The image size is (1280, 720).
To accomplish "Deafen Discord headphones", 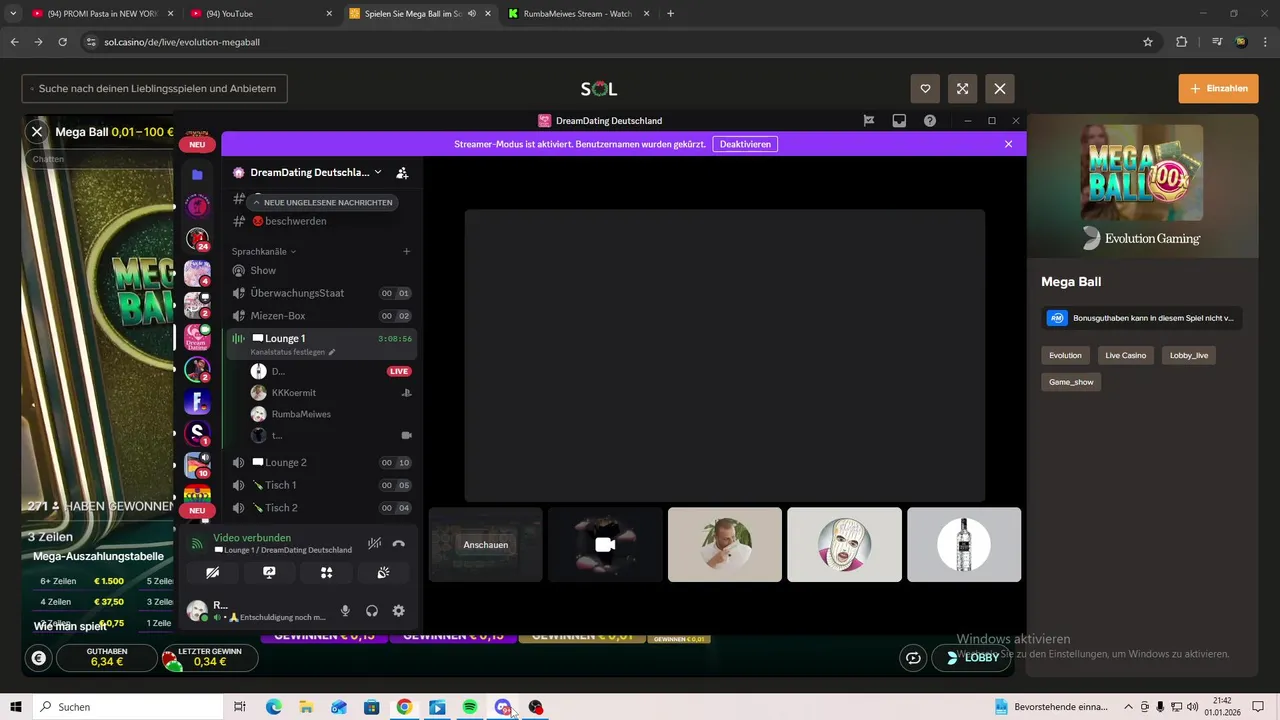I will tap(372, 611).
